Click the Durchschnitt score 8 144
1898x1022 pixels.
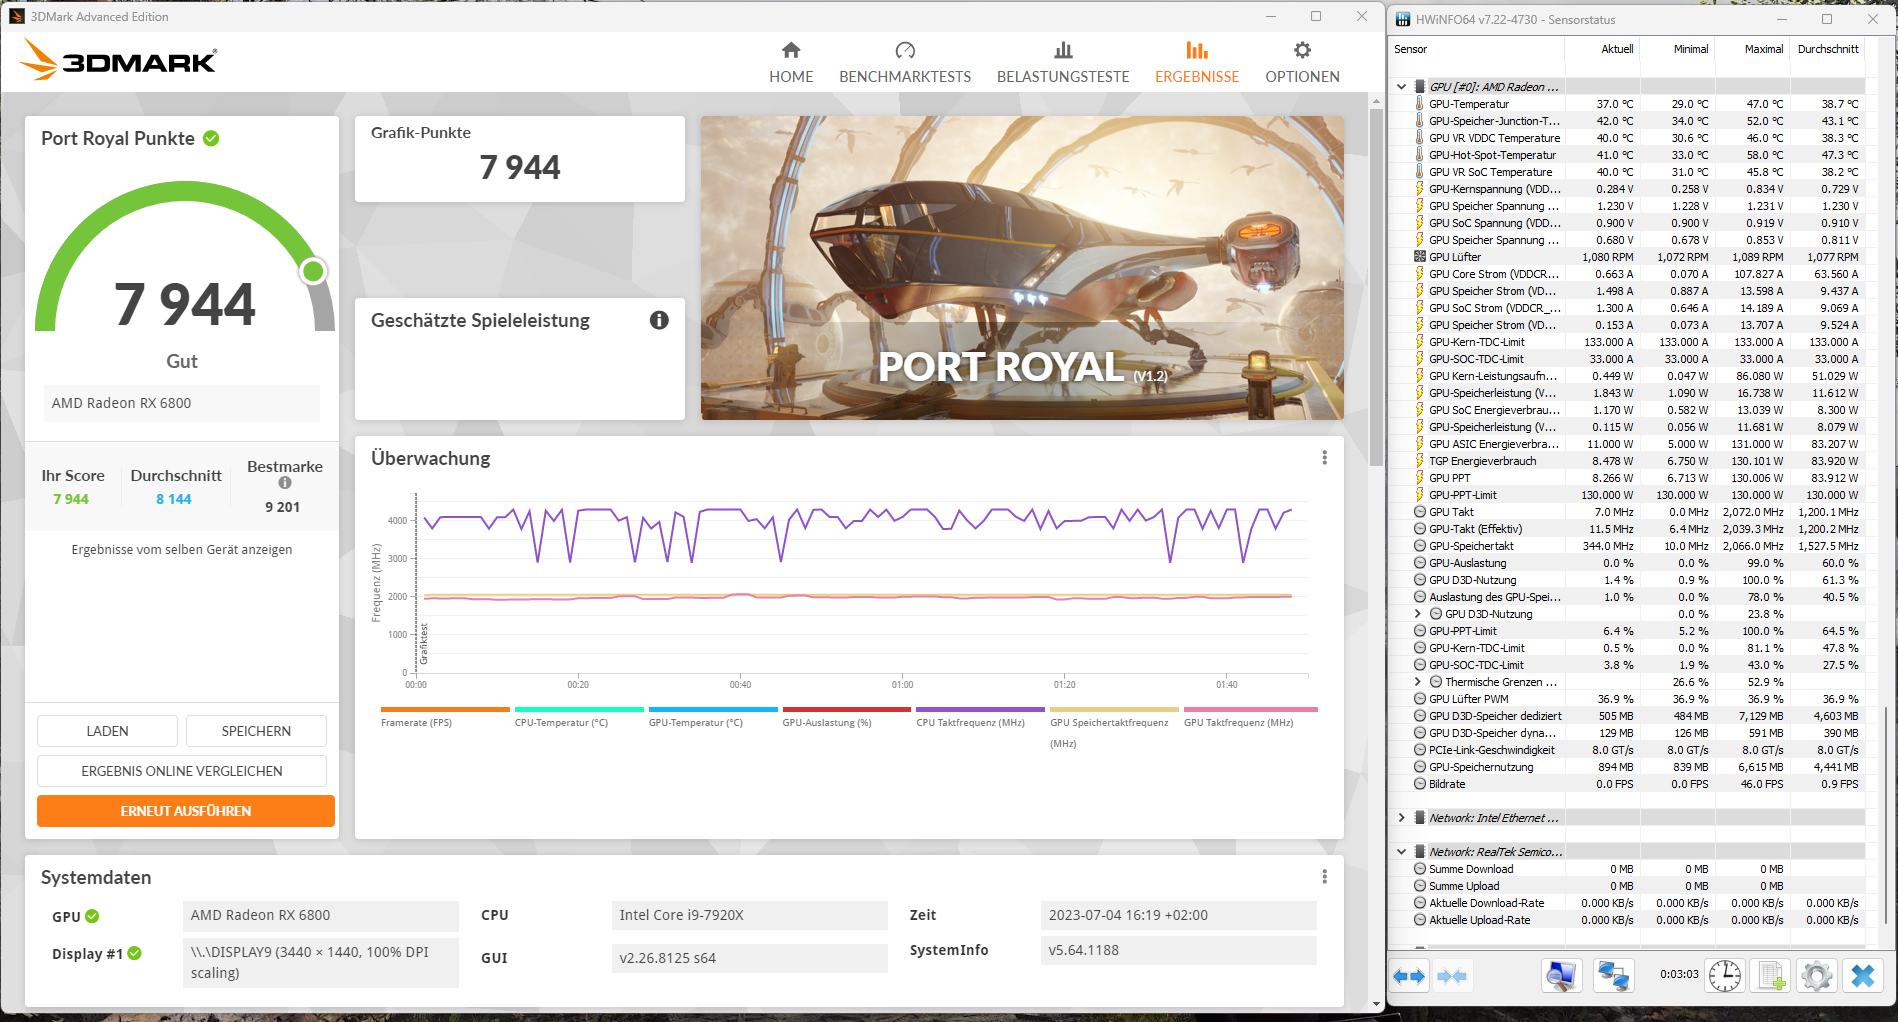(174, 499)
